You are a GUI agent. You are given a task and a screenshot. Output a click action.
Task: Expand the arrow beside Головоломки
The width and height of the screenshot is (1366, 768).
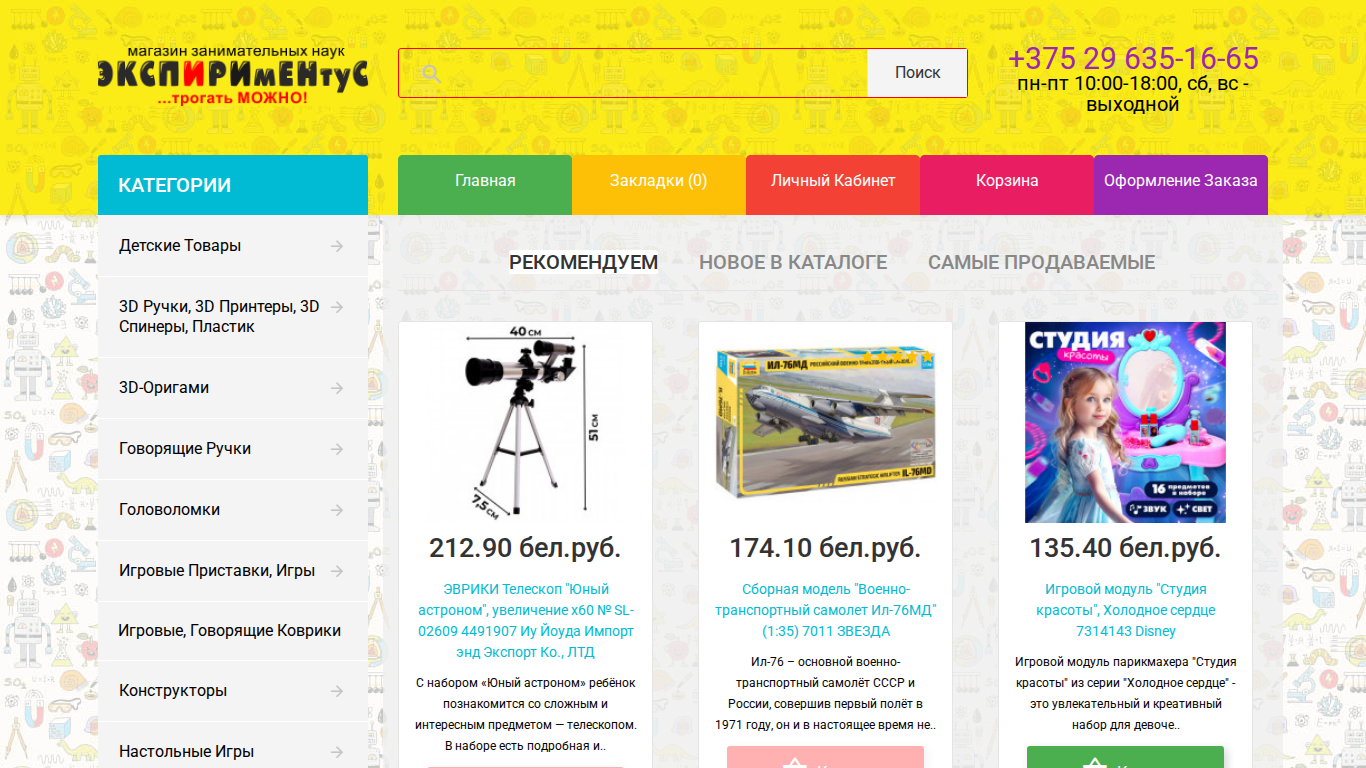337,510
